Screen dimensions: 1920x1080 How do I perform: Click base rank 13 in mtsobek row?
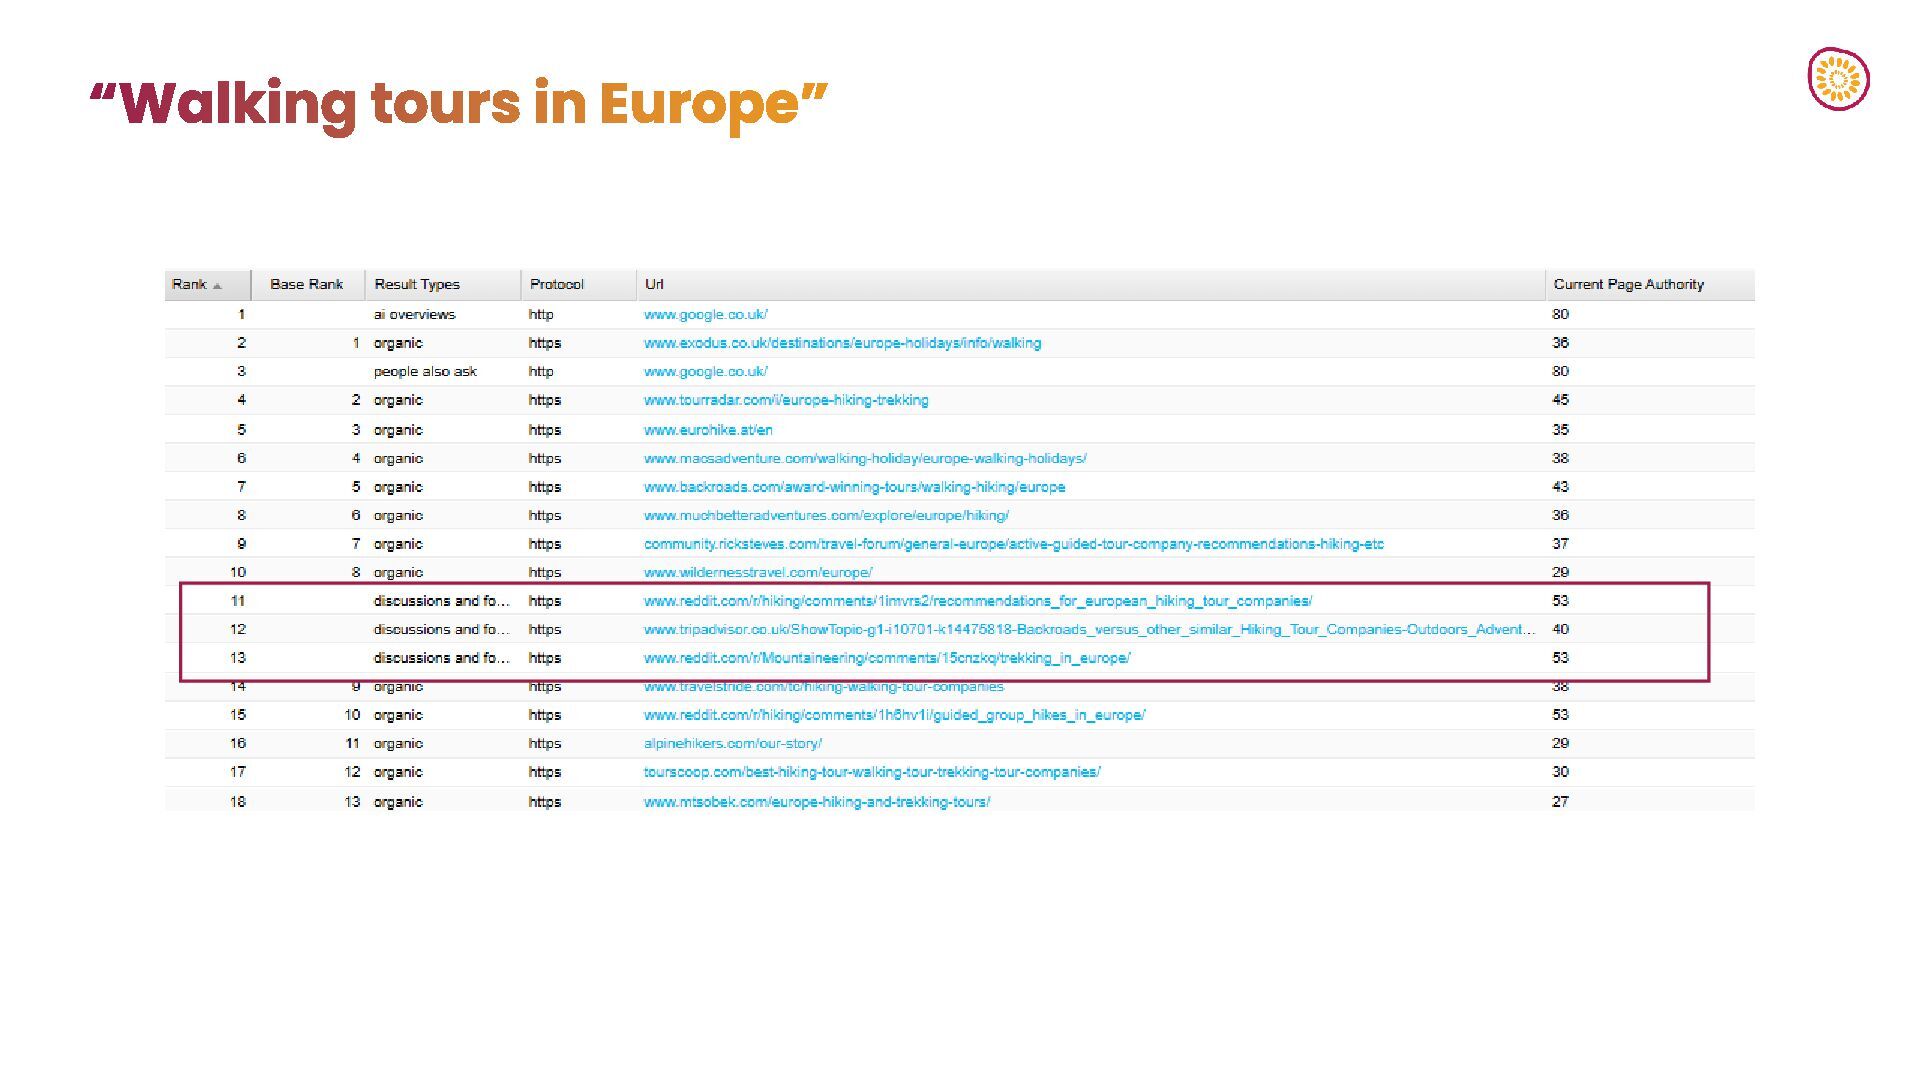(x=352, y=802)
